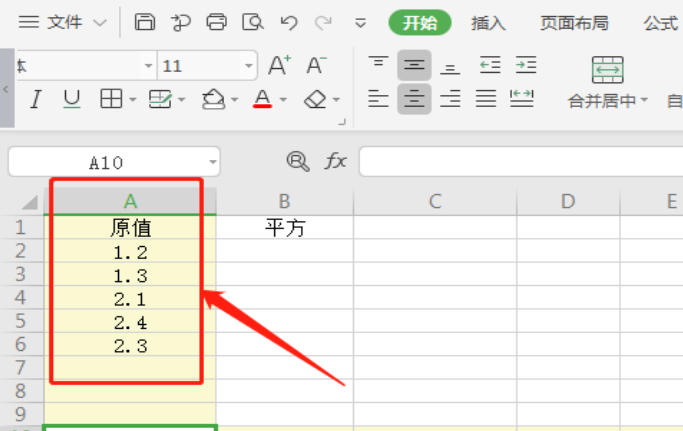Select column C header
The image size is (683, 431).
(x=435, y=201)
